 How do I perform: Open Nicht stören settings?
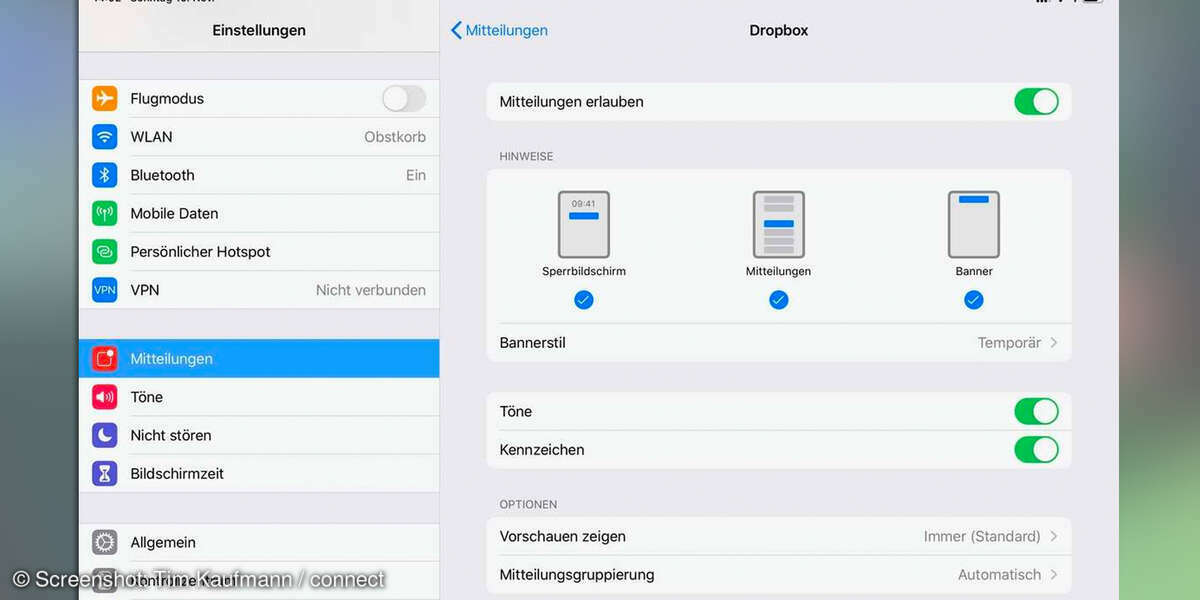point(259,435)
